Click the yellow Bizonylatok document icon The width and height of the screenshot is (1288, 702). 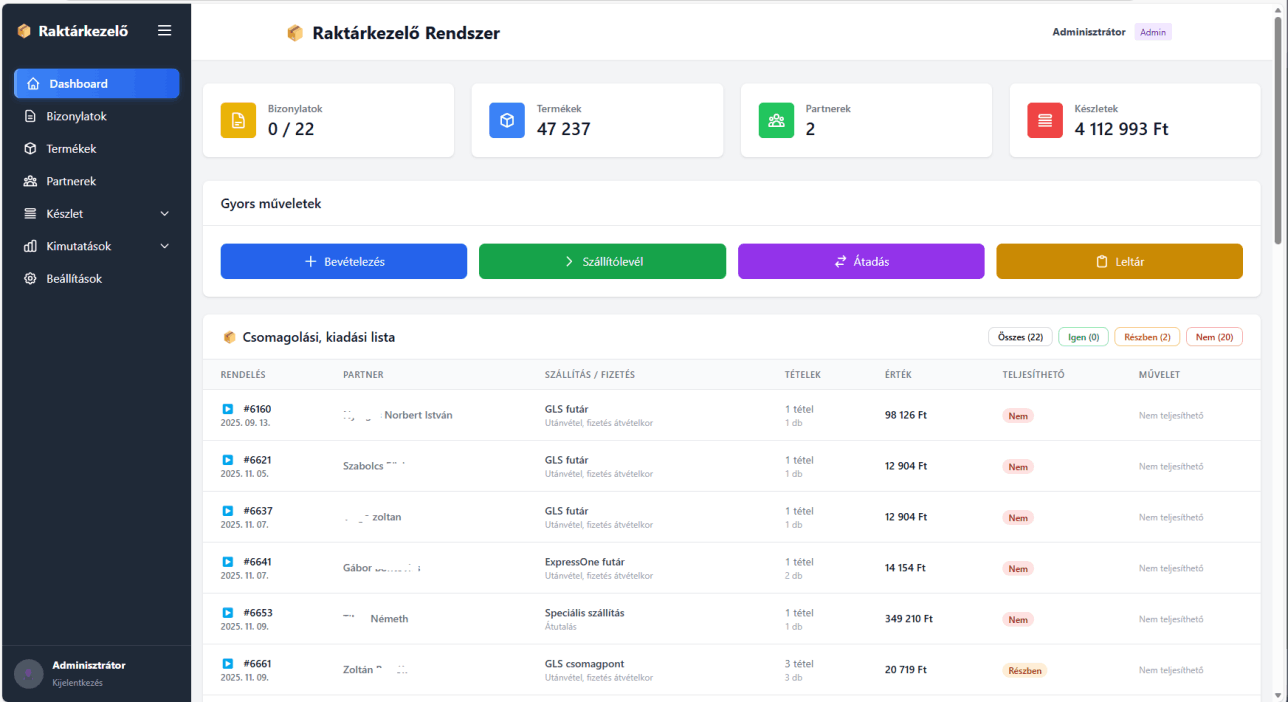[238, 120]
